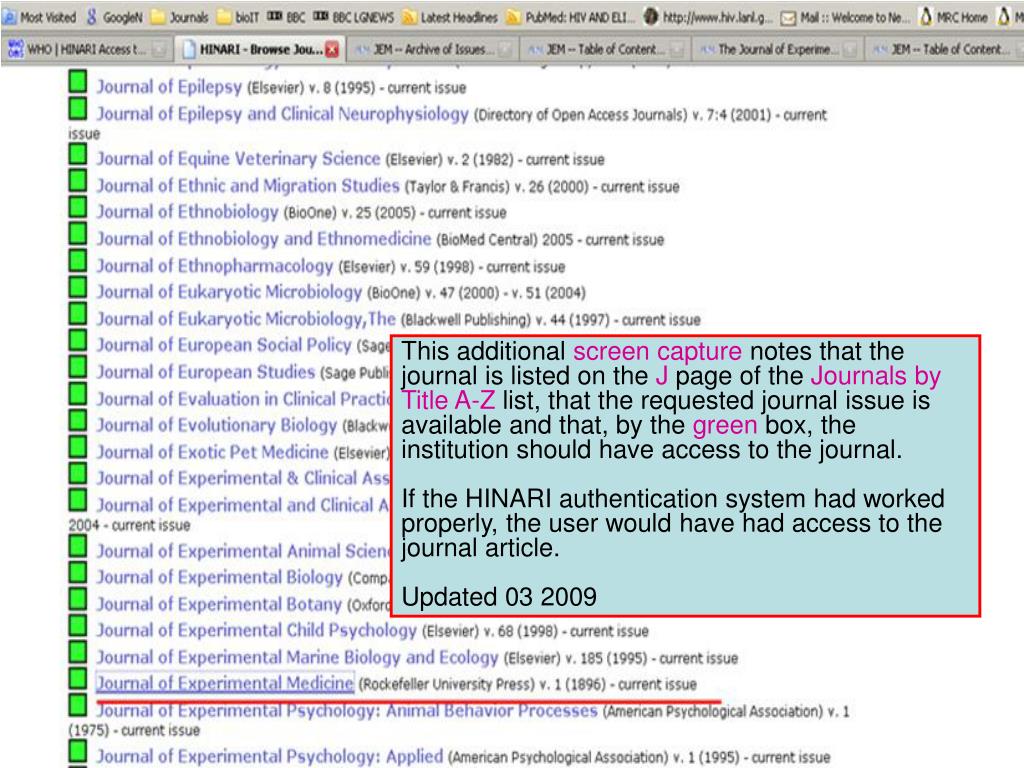Click green box beside Journal of Experimental Botany
This screenshot has width=1024, height=768.
(78, 598)
